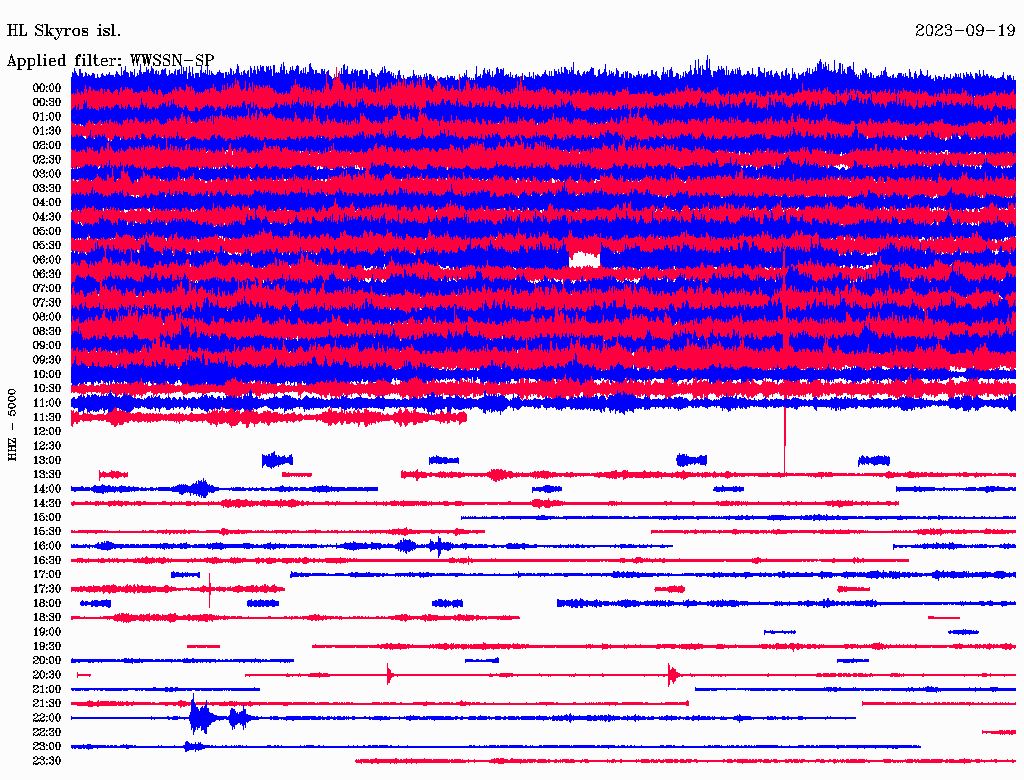Select the 02:00 time label
This screenshot has height=780, width=1024.
(47, 145)
